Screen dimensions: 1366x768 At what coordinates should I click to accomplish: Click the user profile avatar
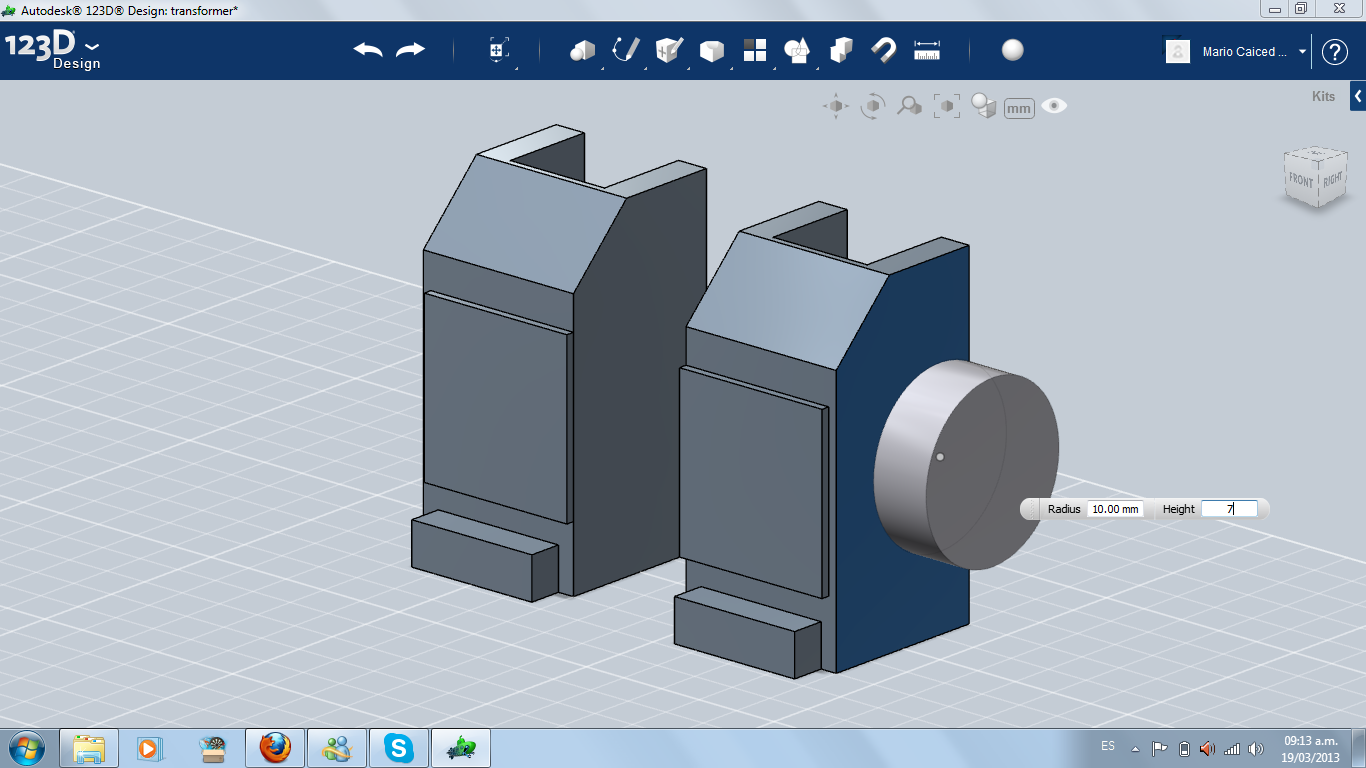point(1178,52)
